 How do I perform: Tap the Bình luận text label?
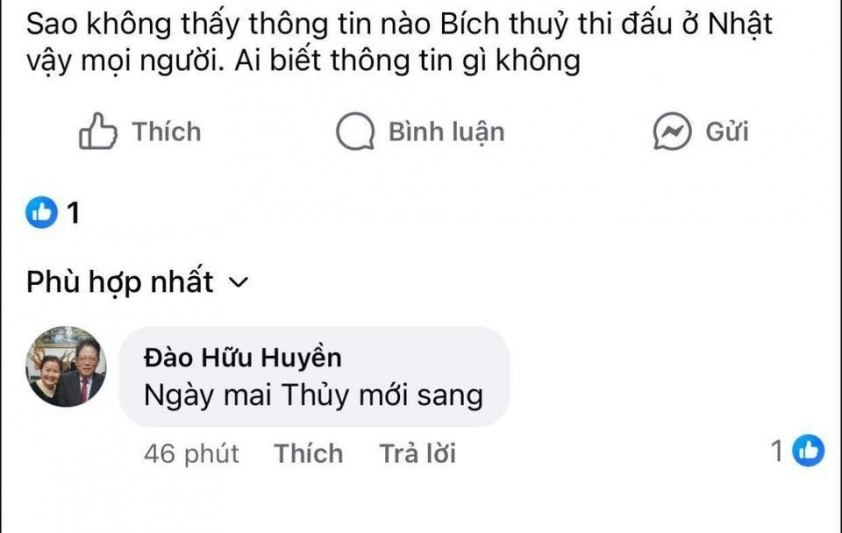pos(446,132)
